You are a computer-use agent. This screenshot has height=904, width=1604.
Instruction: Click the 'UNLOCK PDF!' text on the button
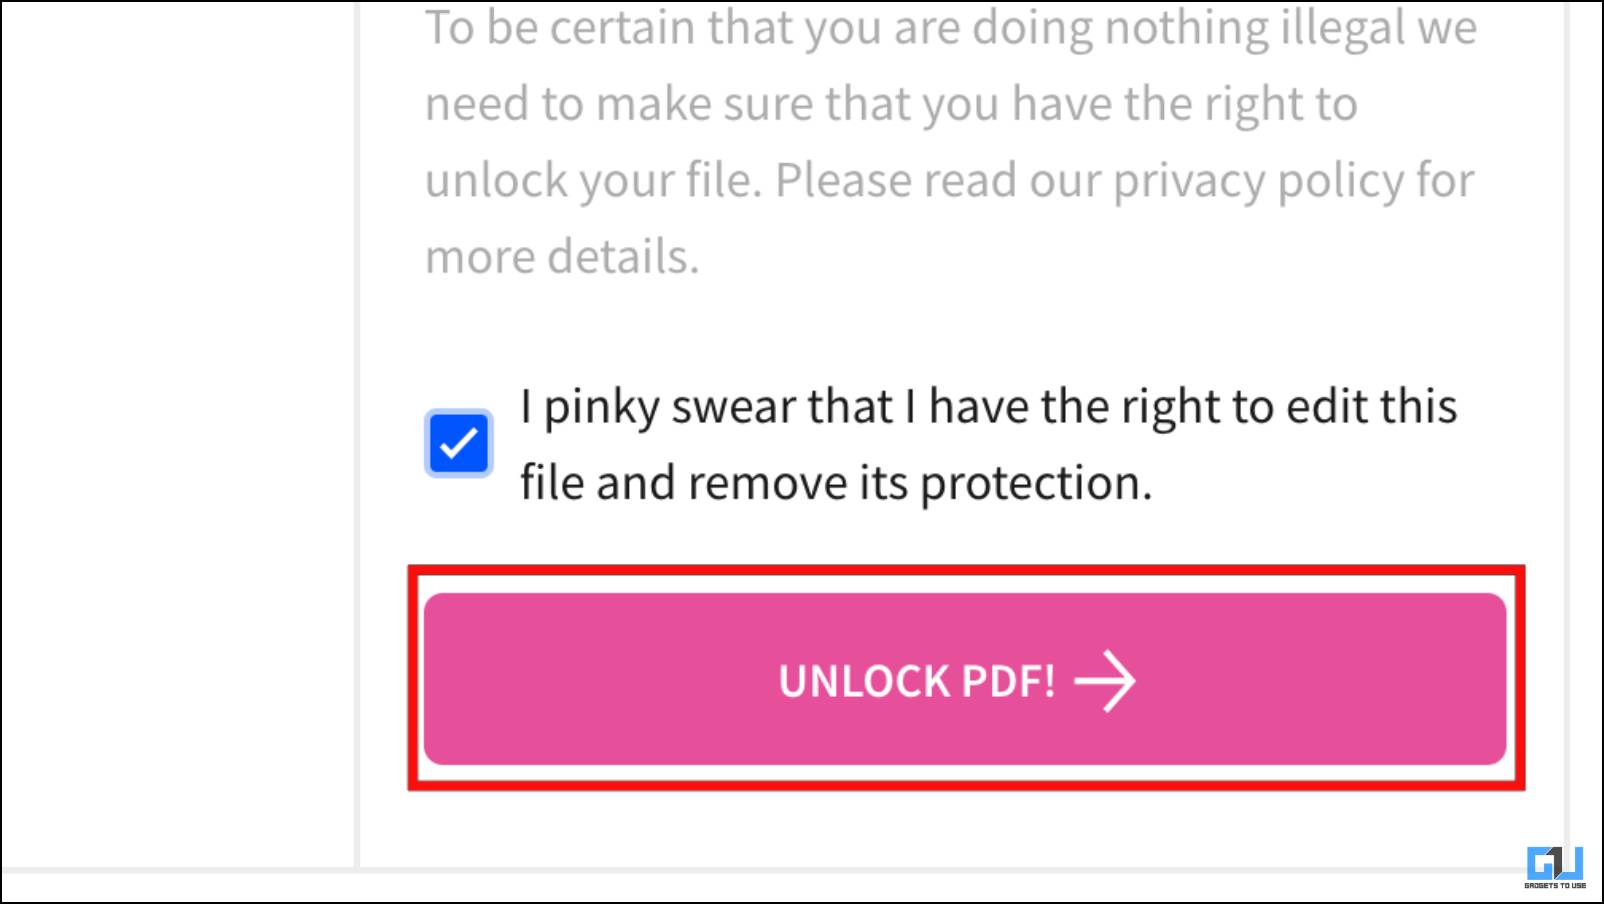[917, 681]
